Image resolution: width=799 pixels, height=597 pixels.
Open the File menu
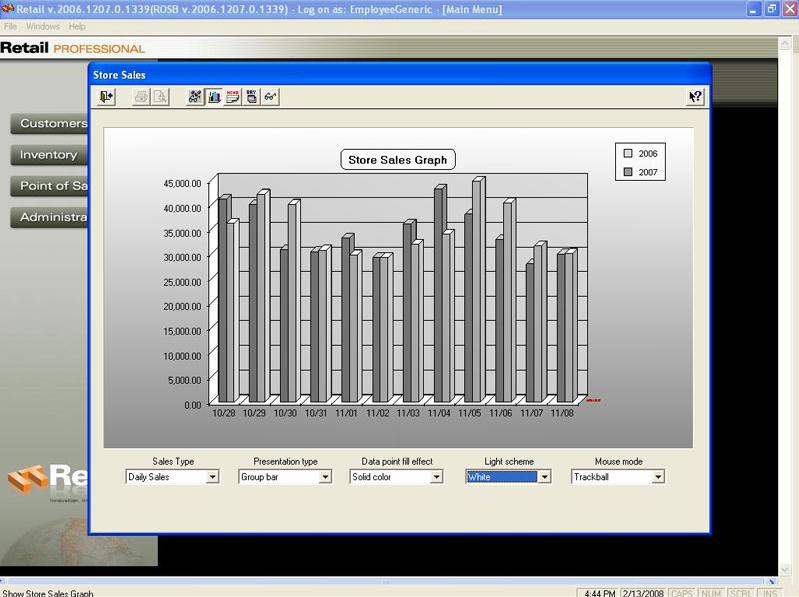(11, 26)
